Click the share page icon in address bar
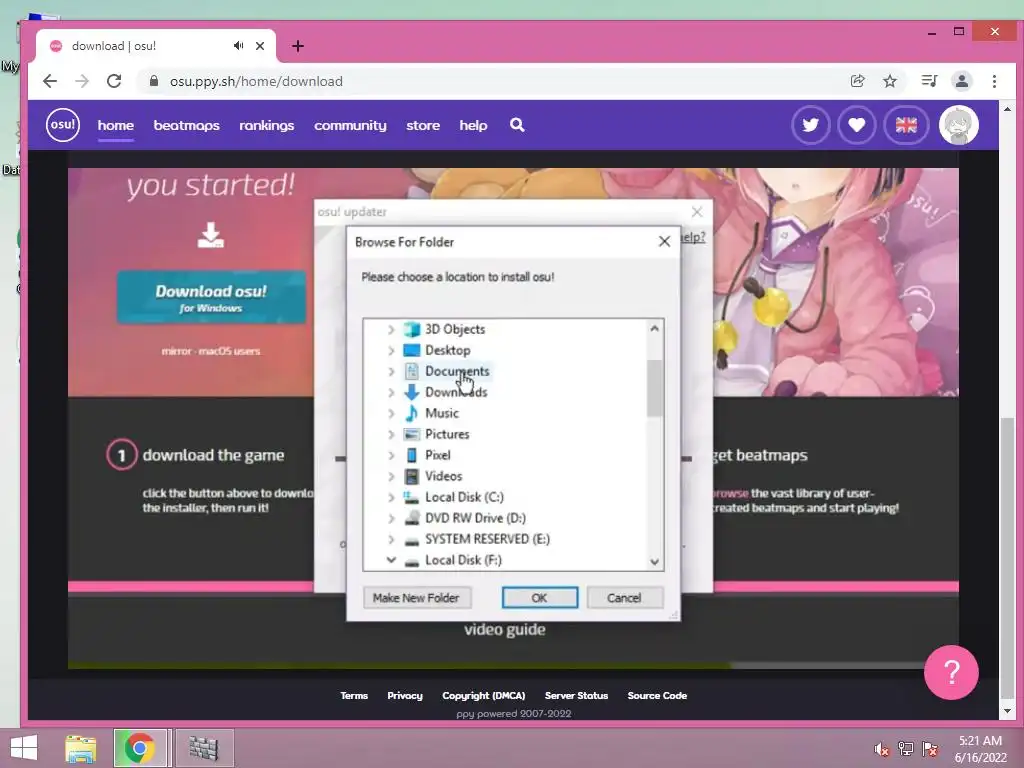 pyautogui.click(x=857, y=81)
